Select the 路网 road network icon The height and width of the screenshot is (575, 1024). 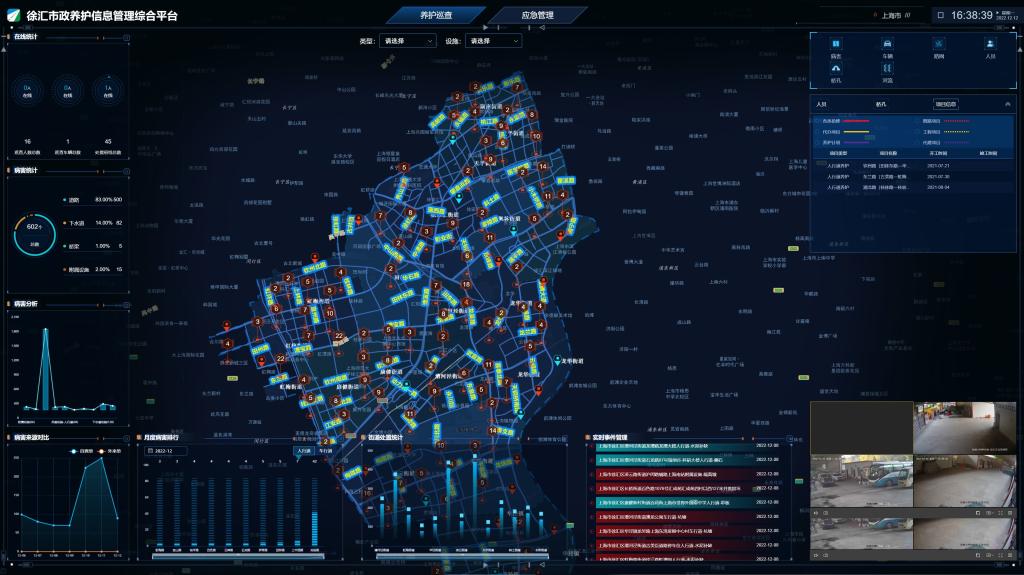click(938, 44)
